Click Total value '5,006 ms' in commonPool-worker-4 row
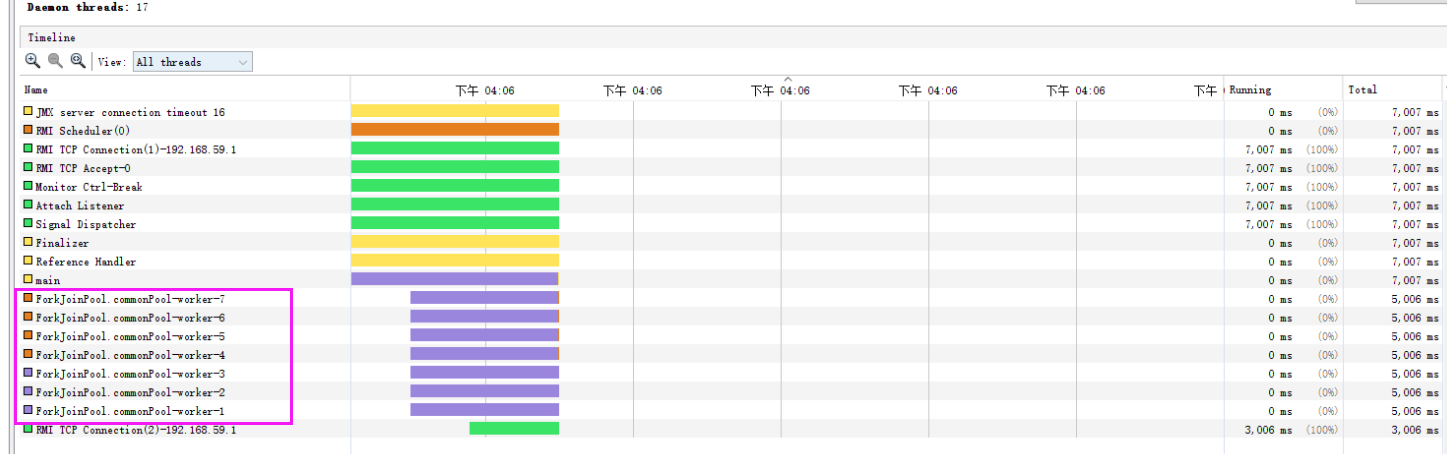This screenshot has height=454, width=1447. tap(1415, 355)
